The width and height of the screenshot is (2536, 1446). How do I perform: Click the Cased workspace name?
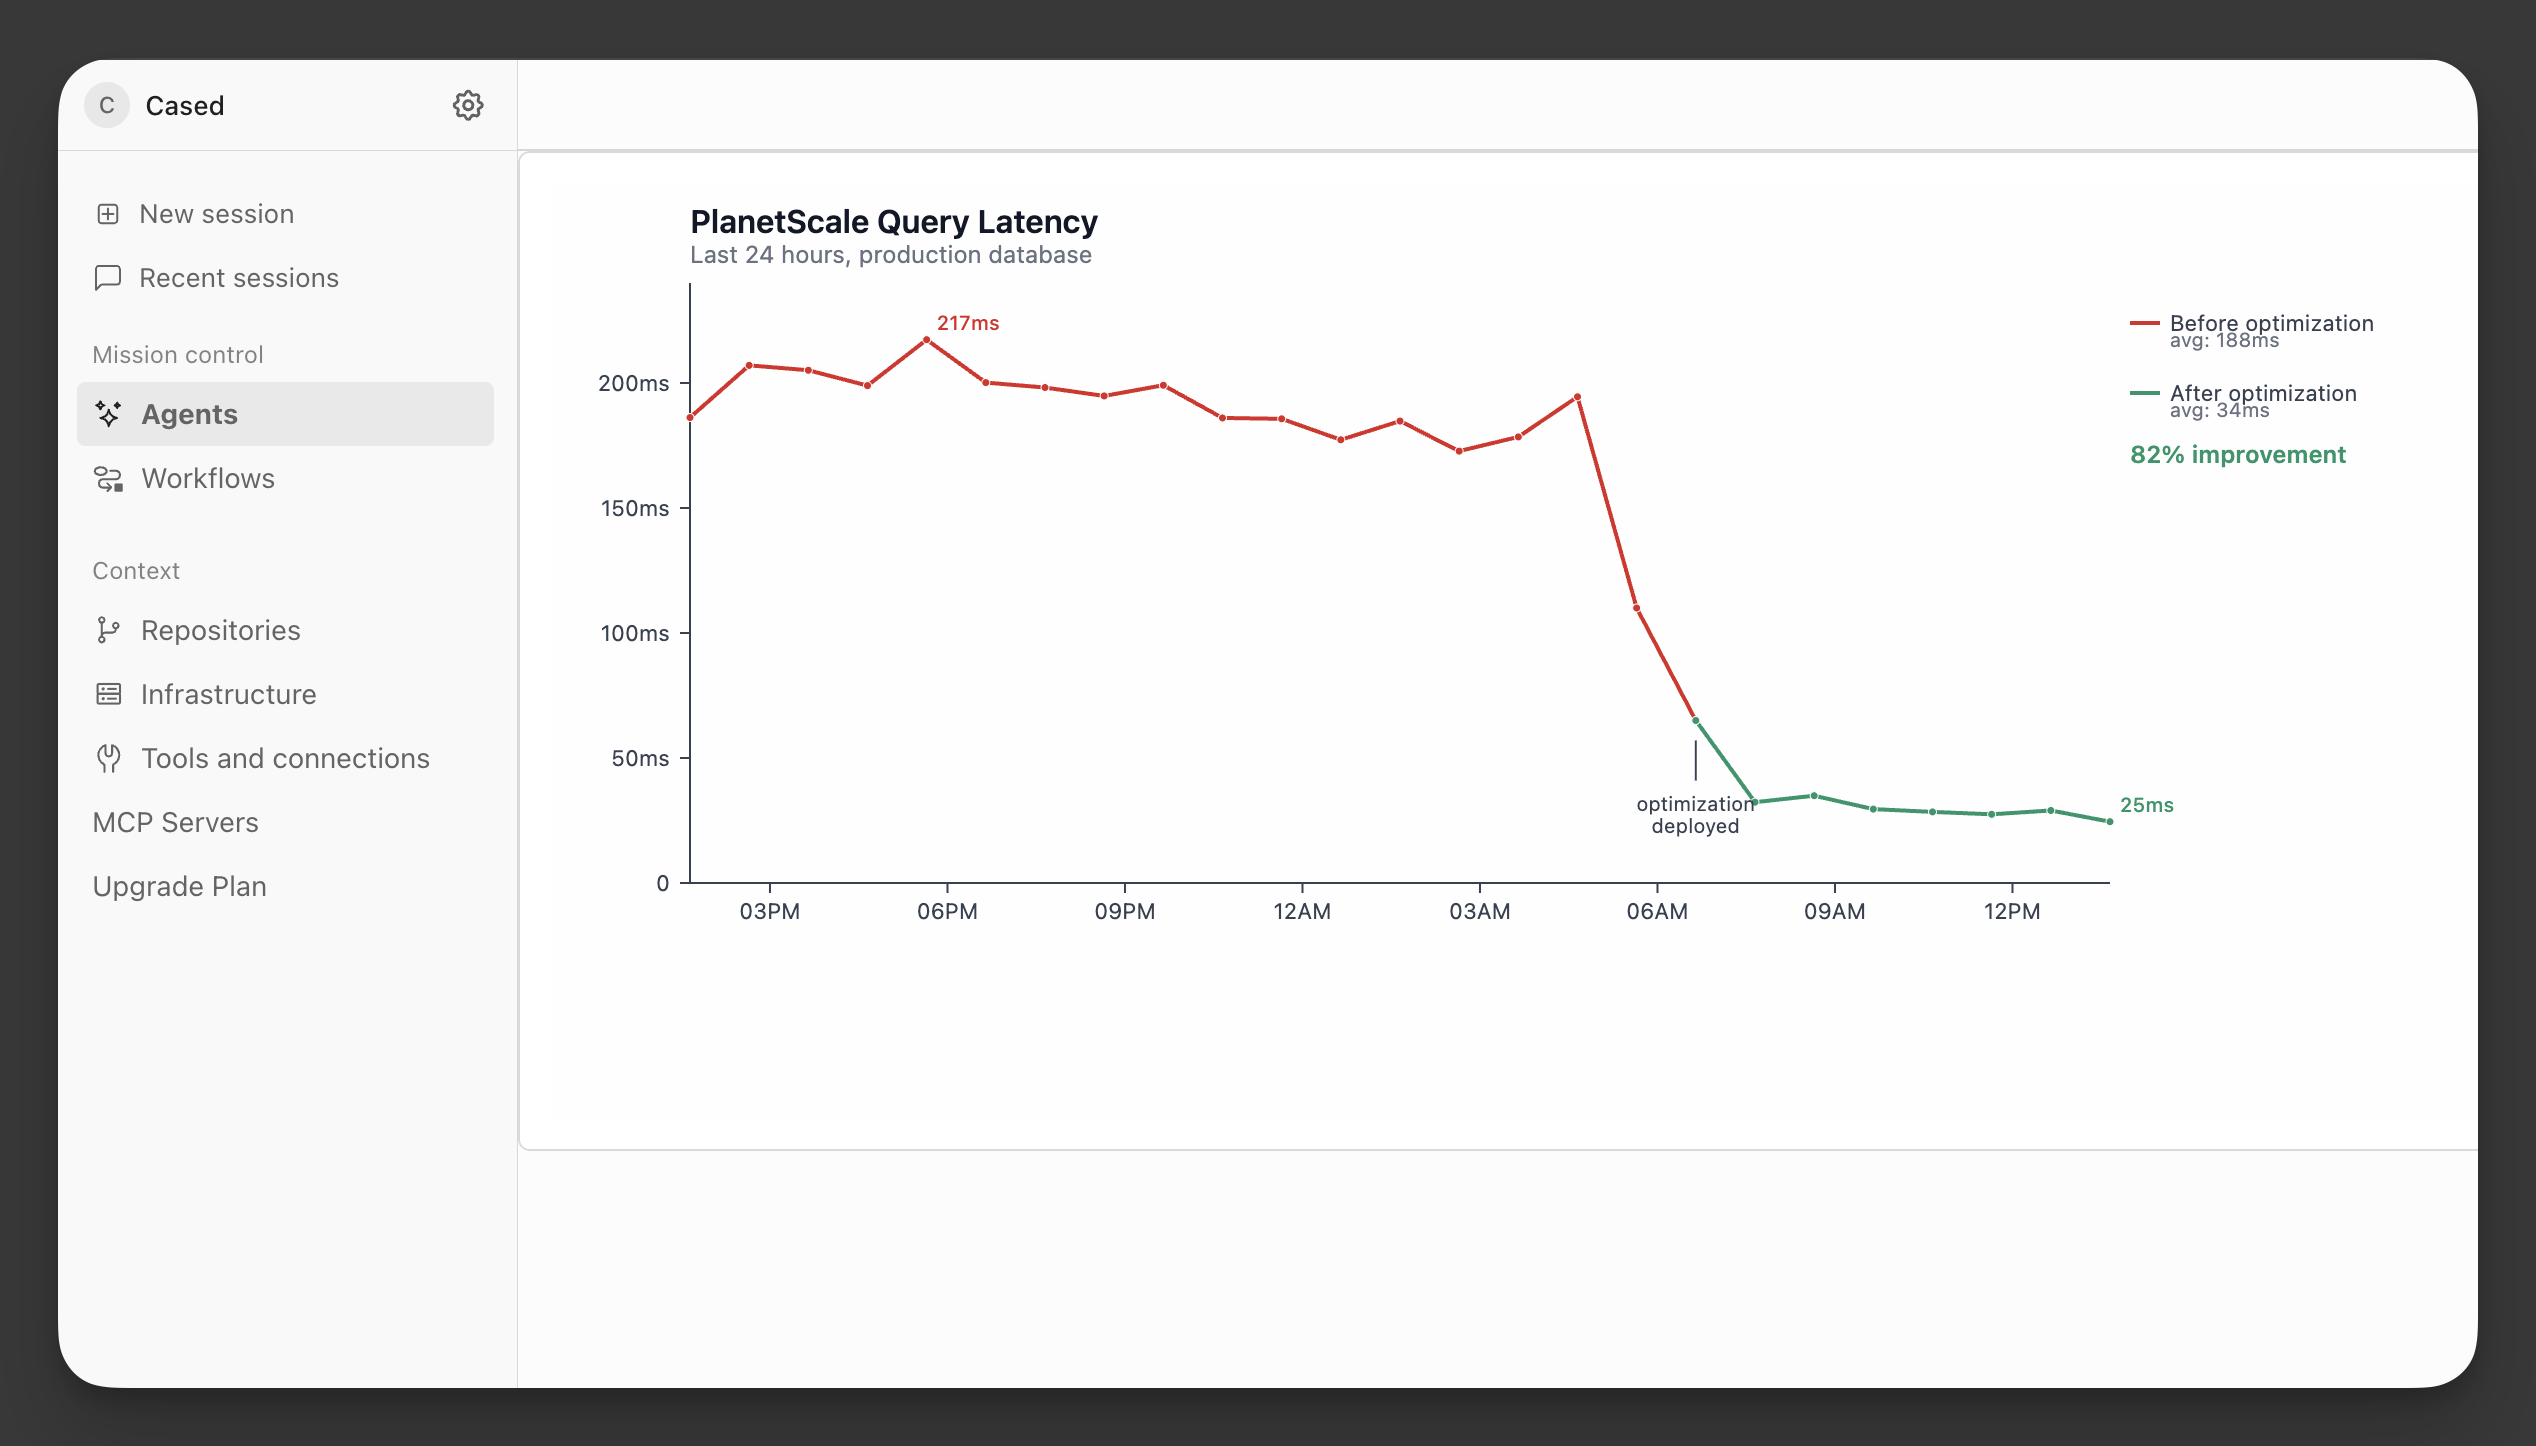pos(185,105)
